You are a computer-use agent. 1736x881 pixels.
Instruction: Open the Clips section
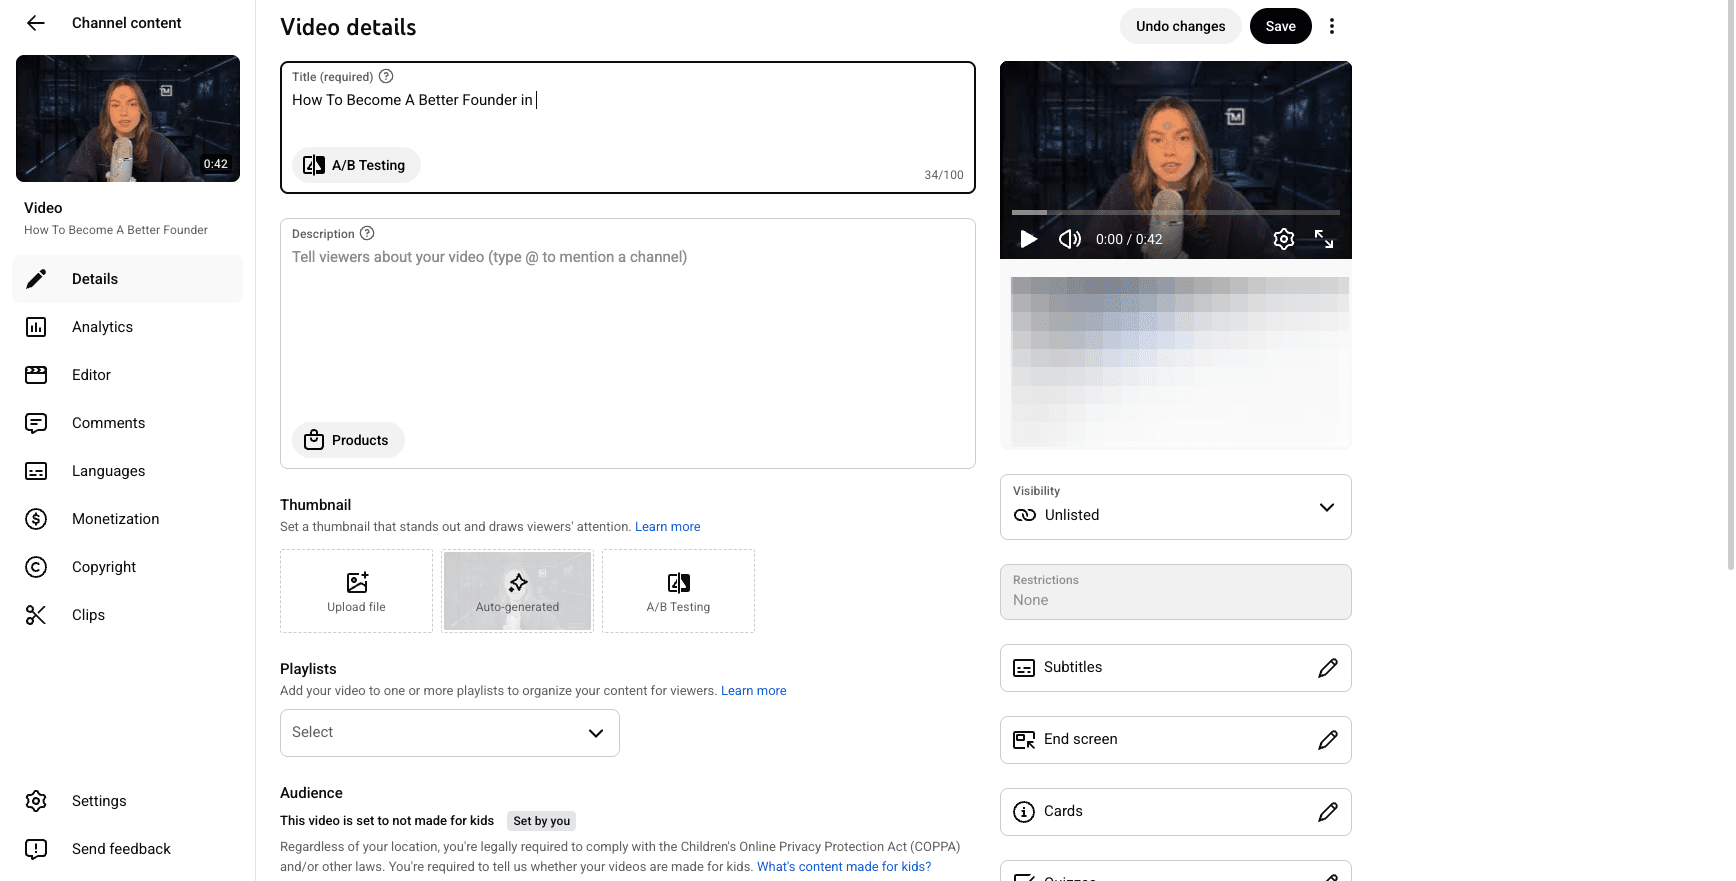tap(127, 615)
